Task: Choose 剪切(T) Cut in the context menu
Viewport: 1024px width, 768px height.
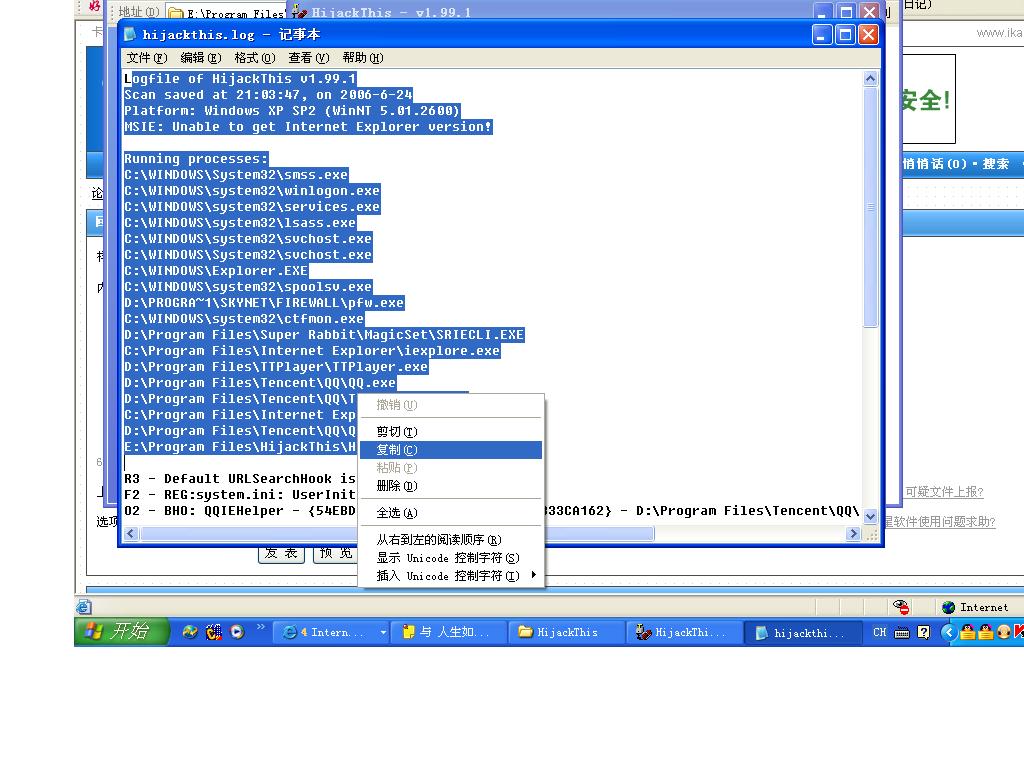Action: point(451,432)
